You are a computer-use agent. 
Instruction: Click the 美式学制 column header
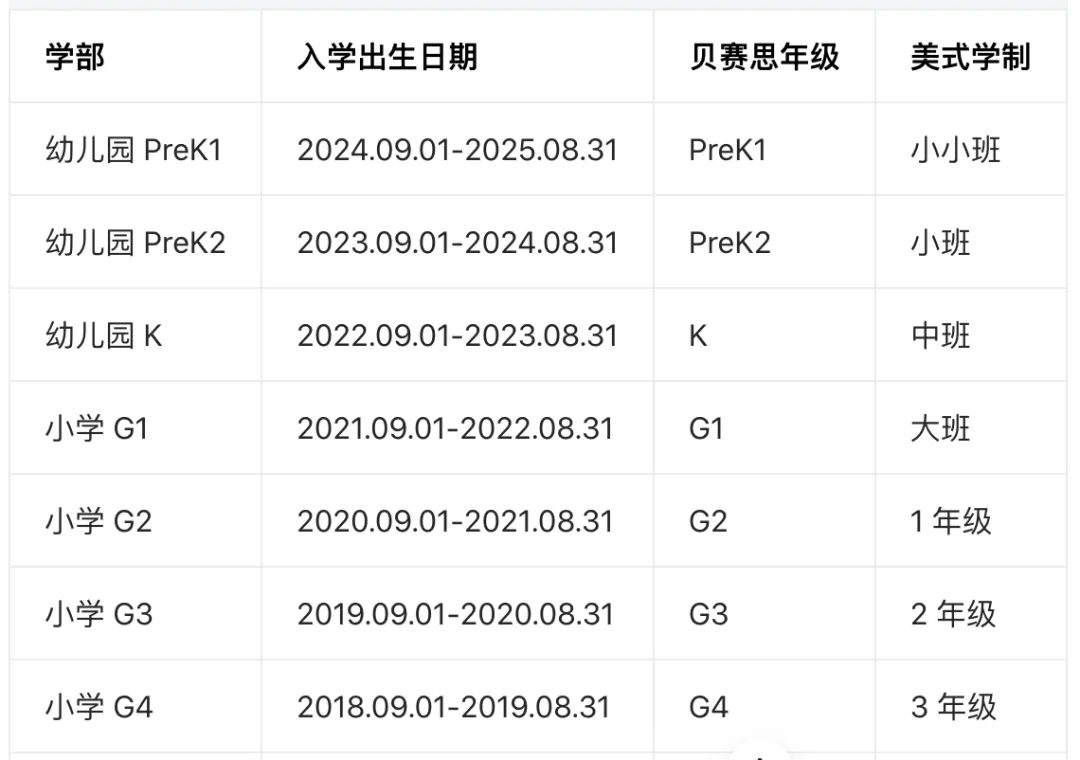coord(970,57)
